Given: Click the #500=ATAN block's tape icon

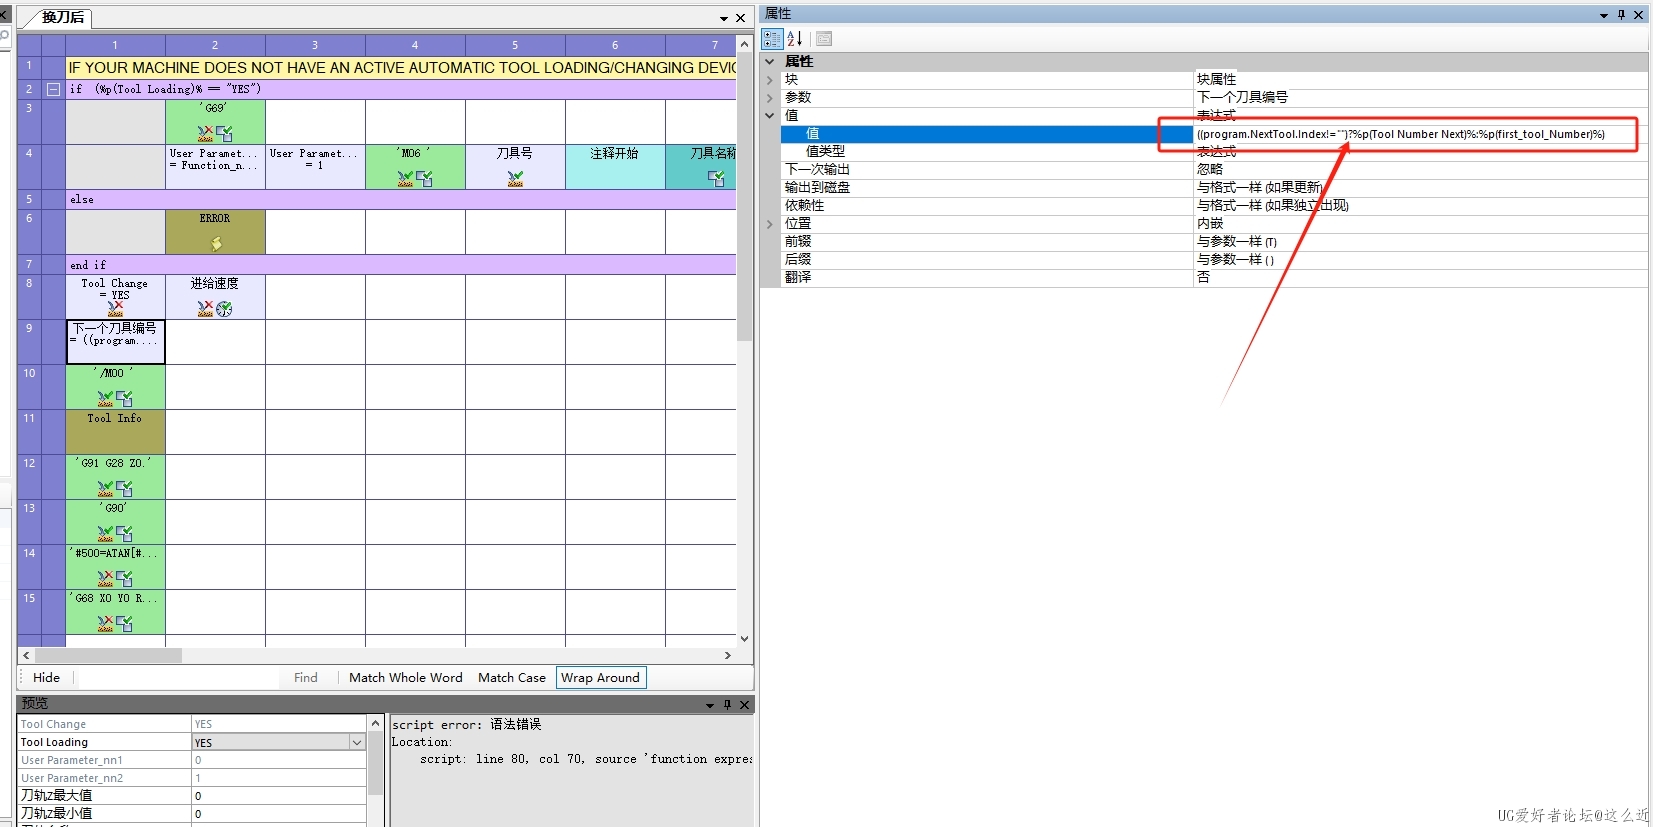Looking at the screenshot, I should (105, 578).
